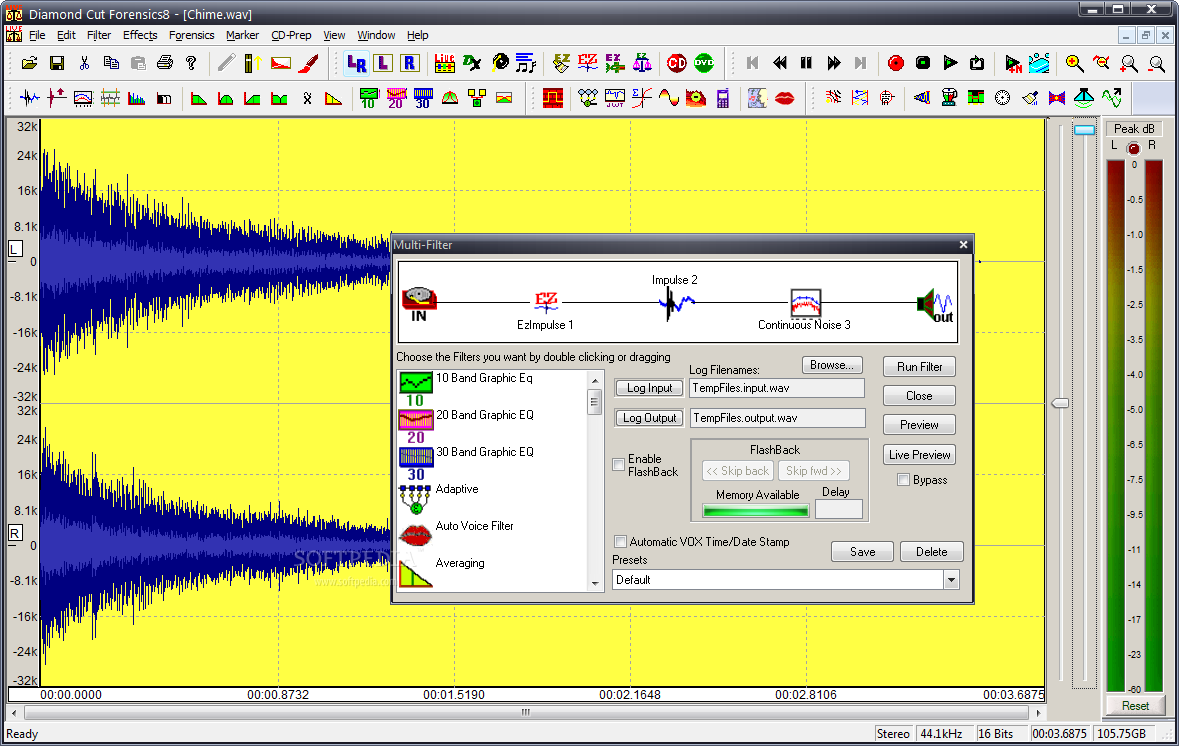Reset the Peak dB meter

click(1135, 706)
